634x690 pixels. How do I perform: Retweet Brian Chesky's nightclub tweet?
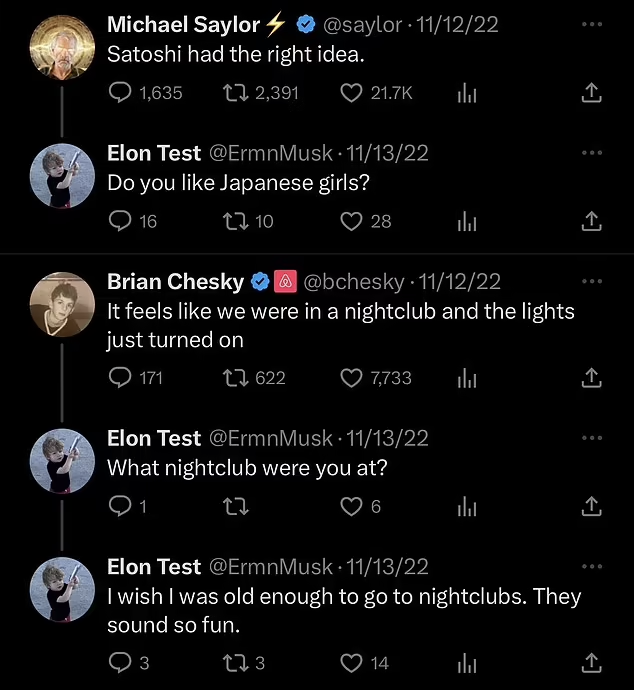tap(235, 378)
